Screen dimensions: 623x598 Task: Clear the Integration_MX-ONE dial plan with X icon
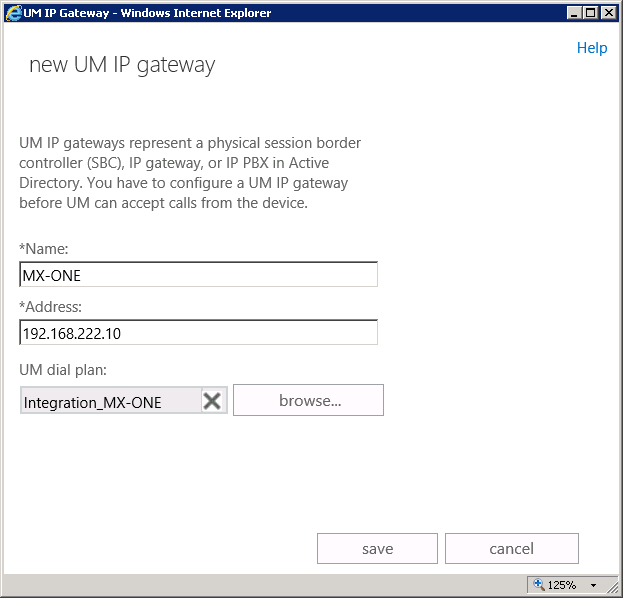click(x=212, y=401)
